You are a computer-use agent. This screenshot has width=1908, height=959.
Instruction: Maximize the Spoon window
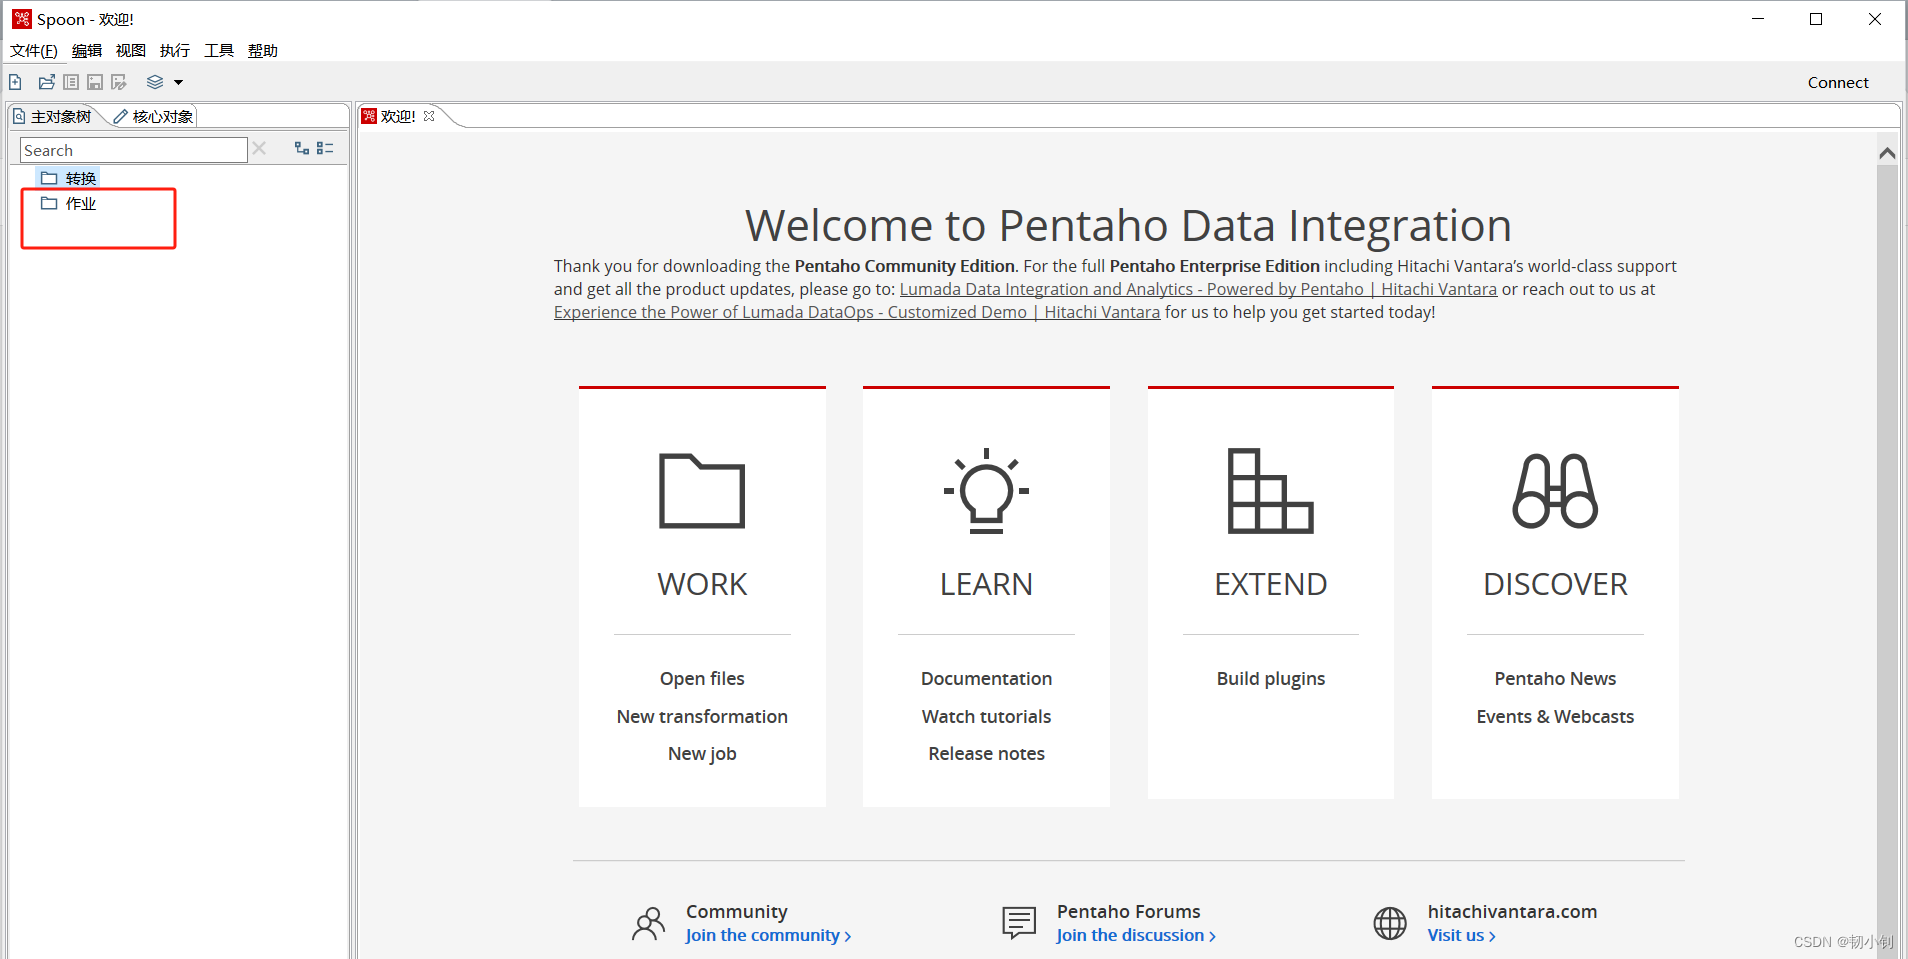coord(1816,19)
